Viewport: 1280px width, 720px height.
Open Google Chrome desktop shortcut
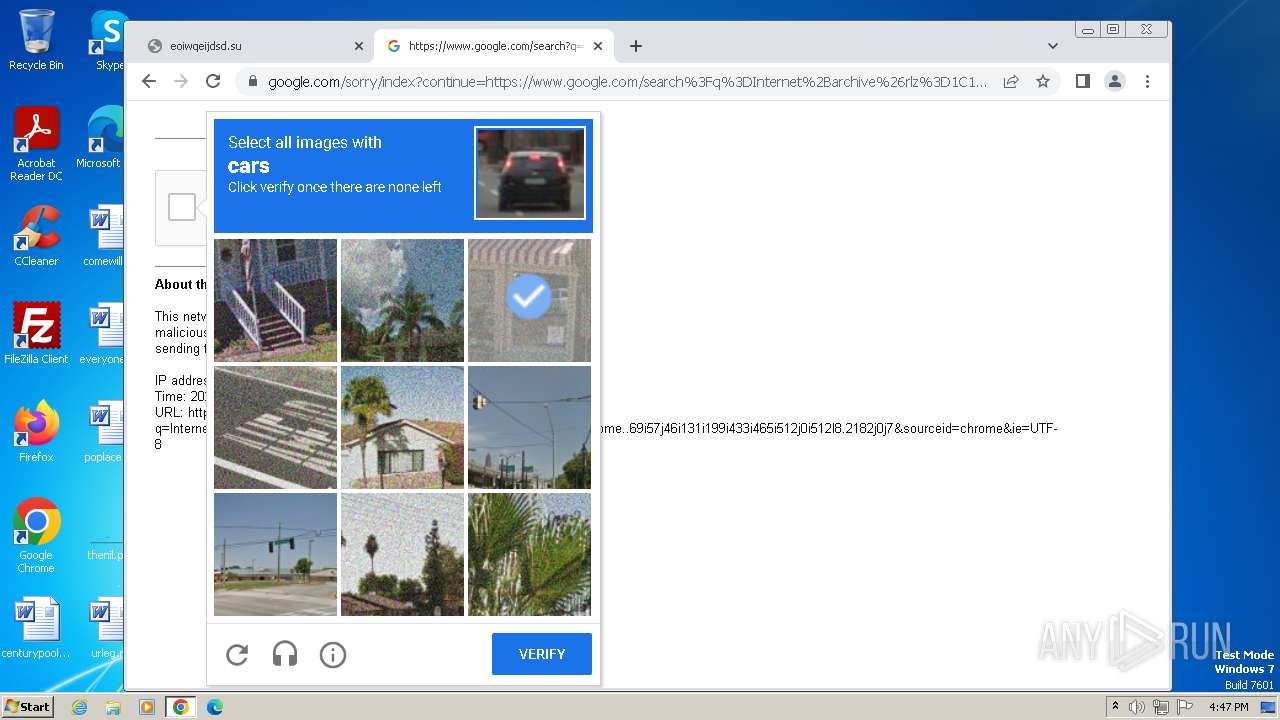[x=36, y=536]
